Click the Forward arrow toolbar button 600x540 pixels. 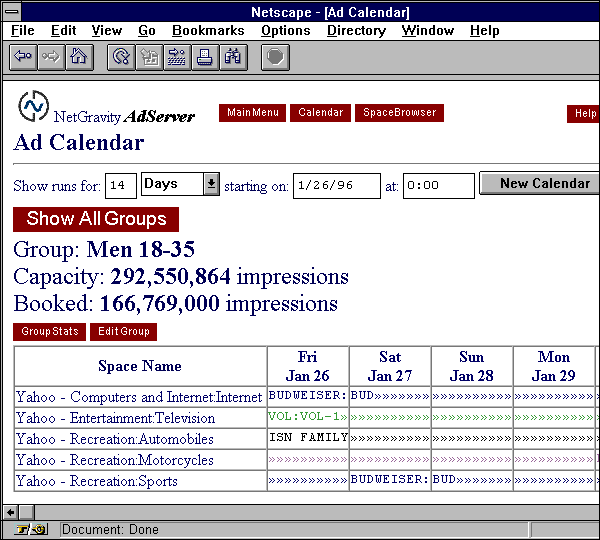pos(50,57)
